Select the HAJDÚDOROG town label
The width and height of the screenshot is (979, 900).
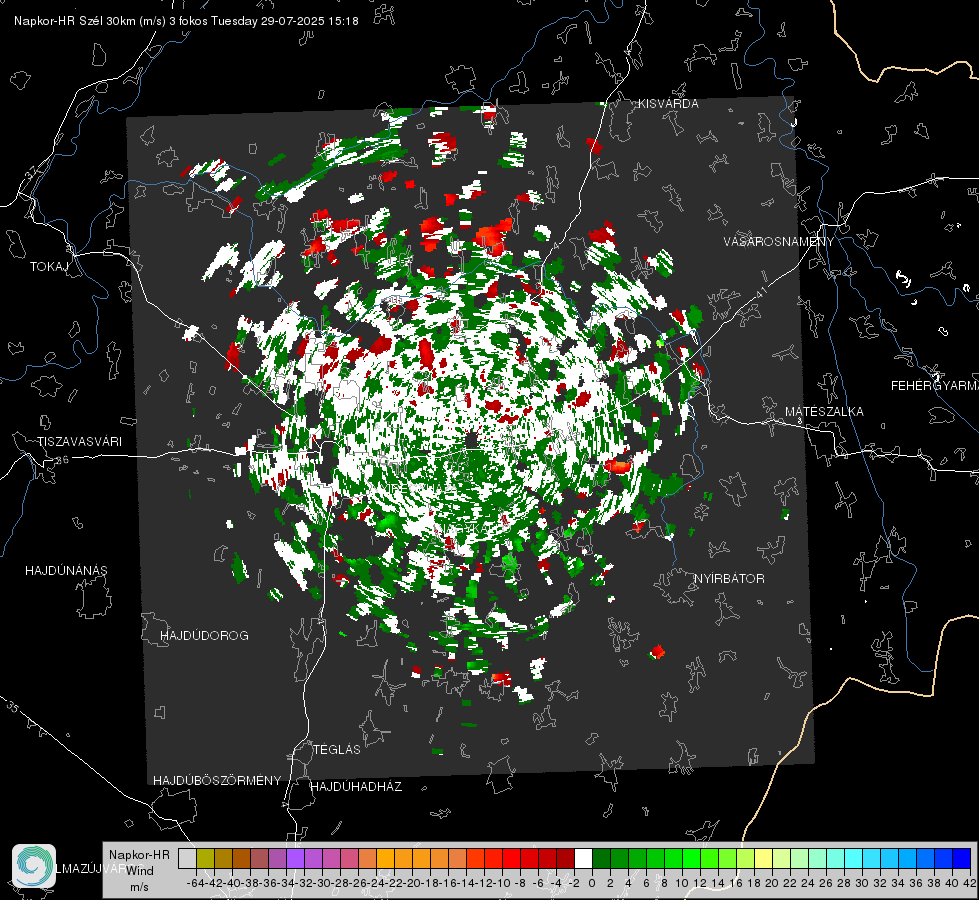204,635
